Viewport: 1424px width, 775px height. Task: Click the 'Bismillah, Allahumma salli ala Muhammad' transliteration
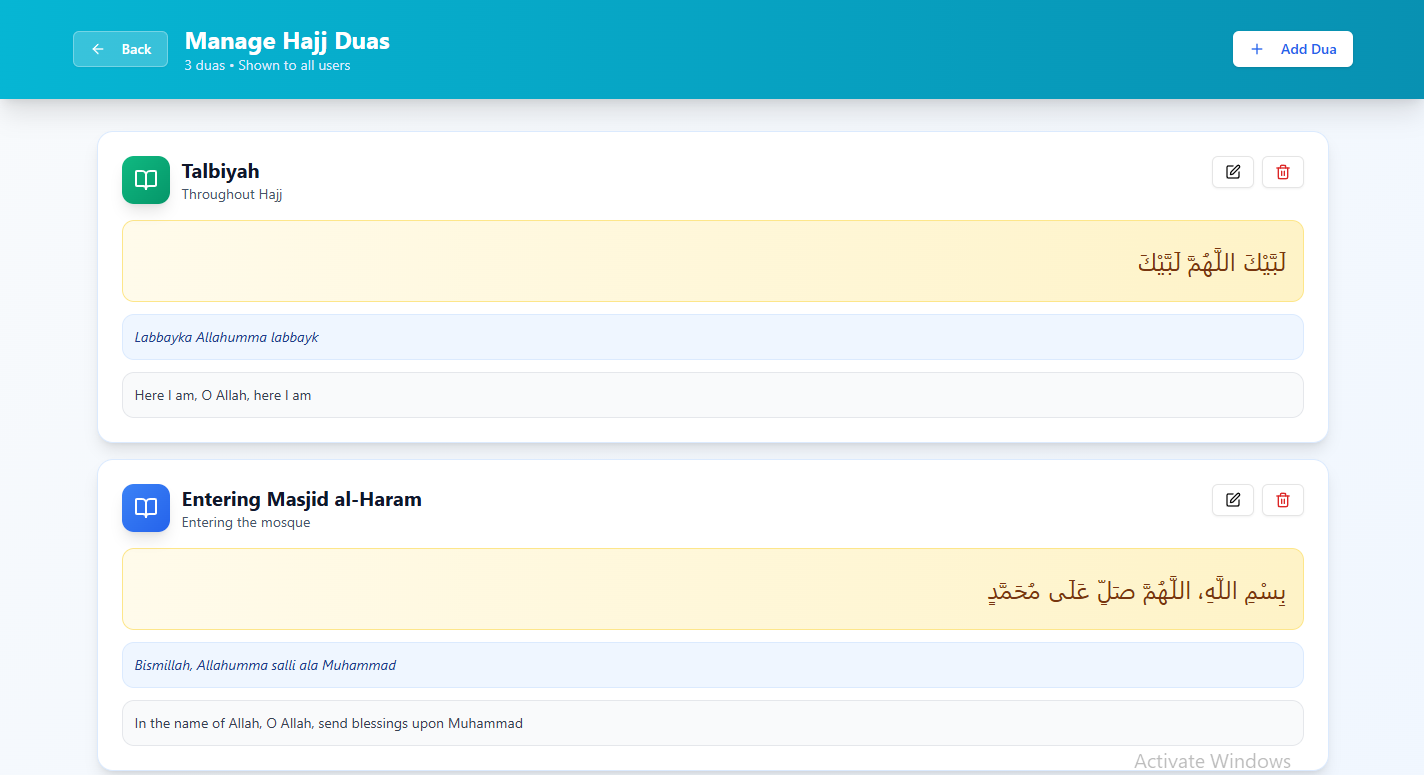713,665
